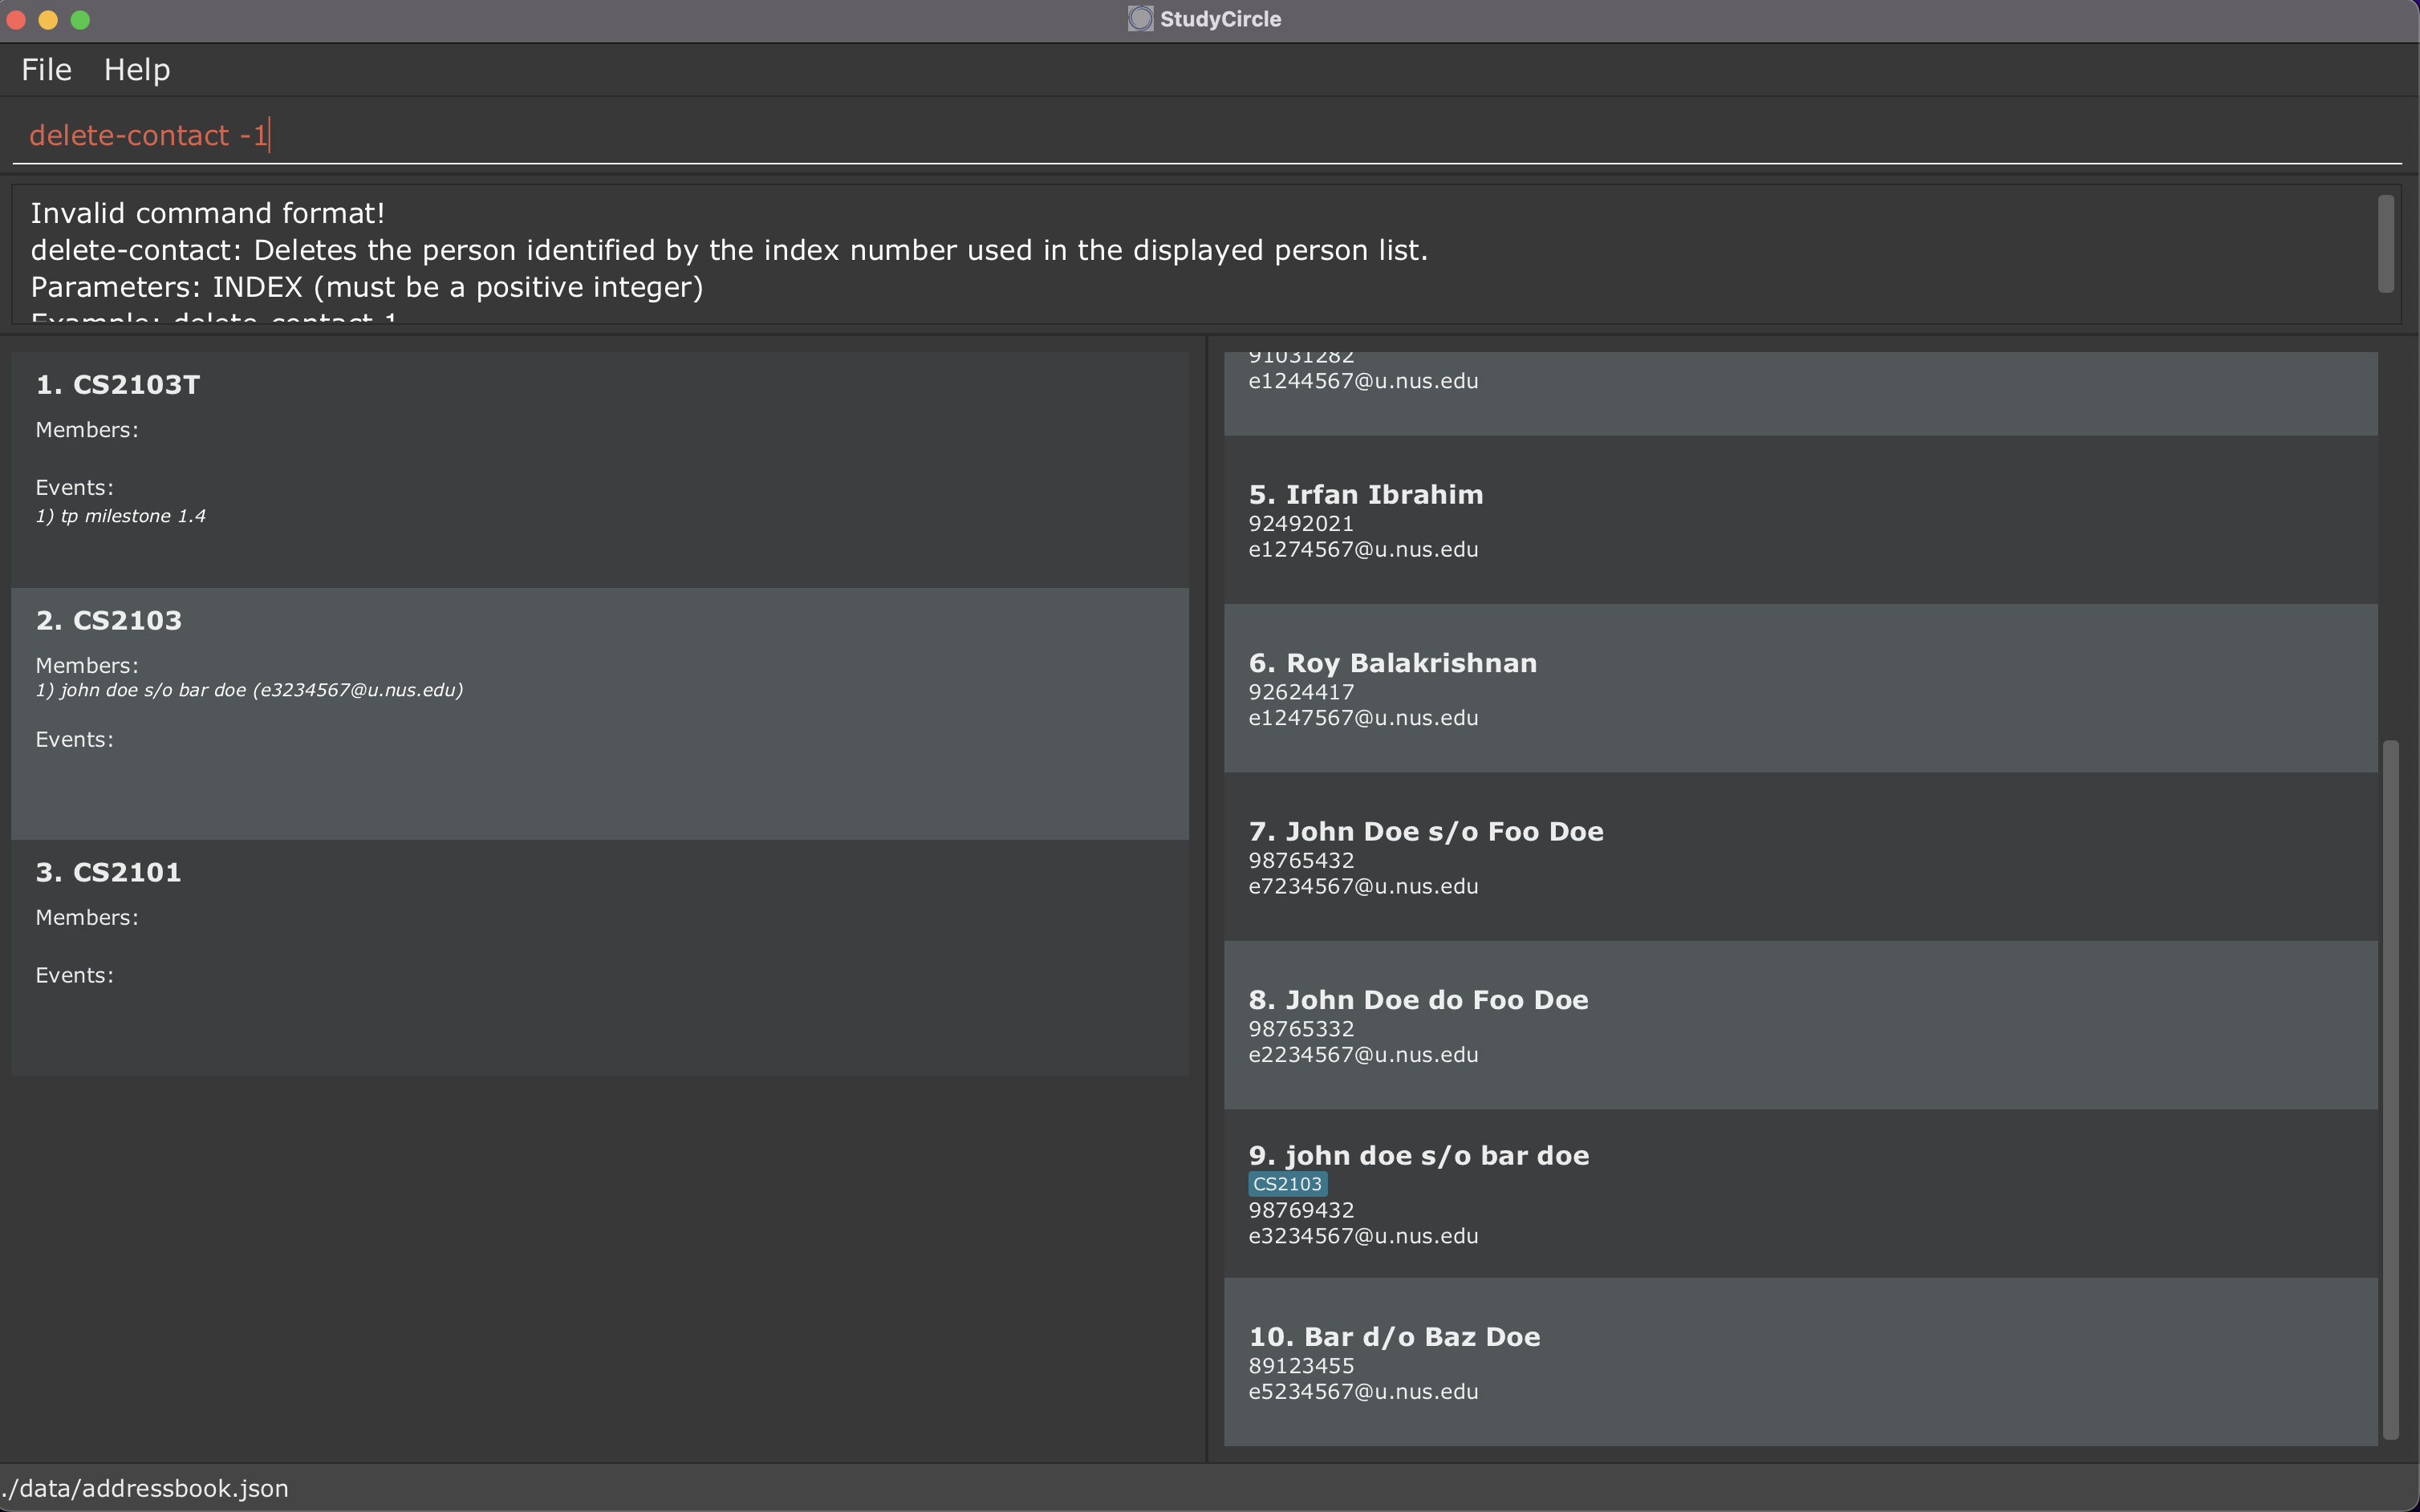Click the command input field
Viewport: 2420px width, 1512px height.
click(x=1200, y=135)
